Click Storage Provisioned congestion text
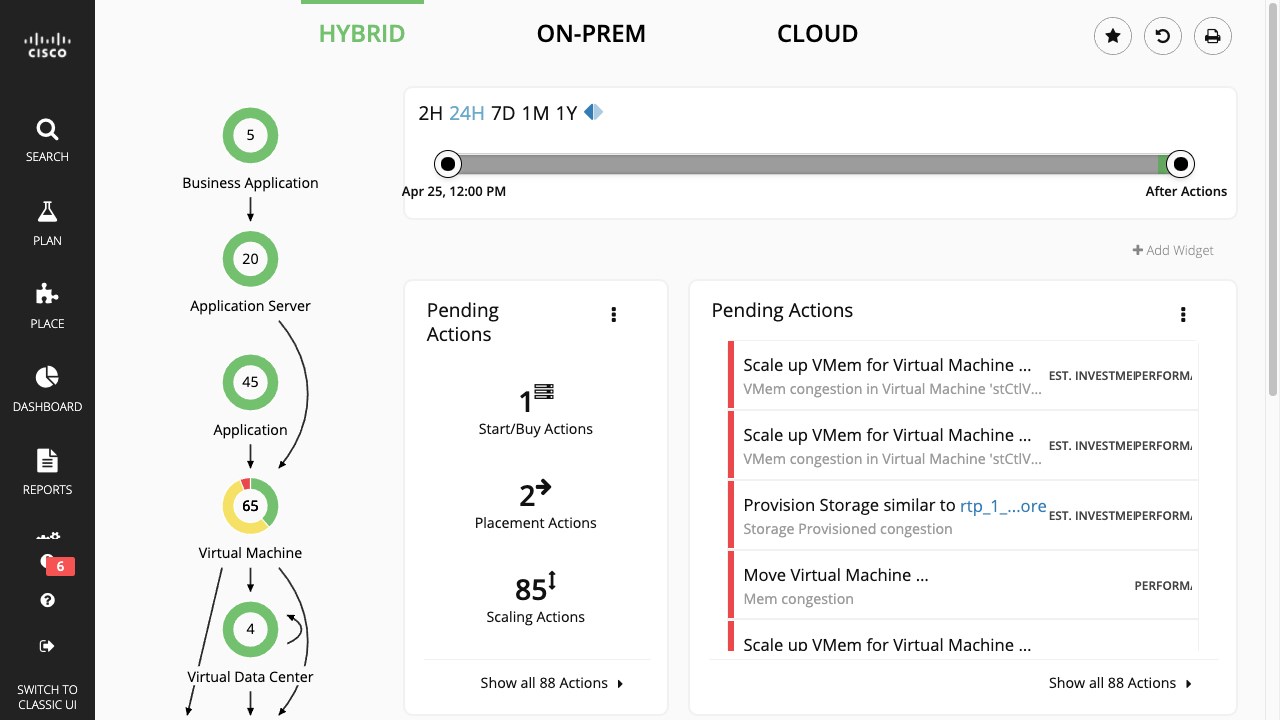This screenshot has height=720, width=1280. pyautogui.click(x=848, y=529)
